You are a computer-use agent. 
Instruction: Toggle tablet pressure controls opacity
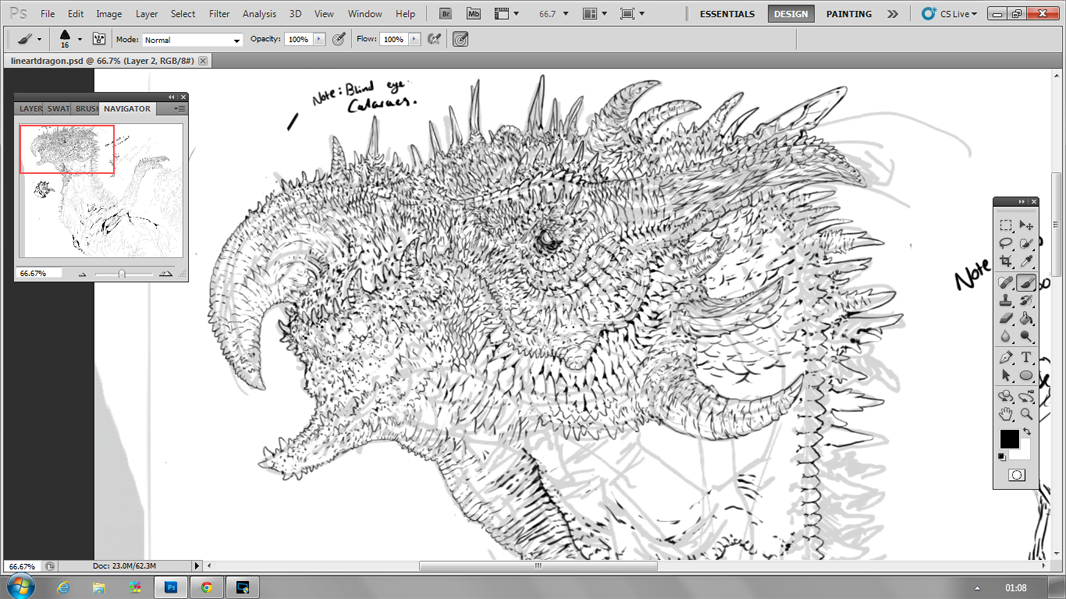(x=339, y=40)
